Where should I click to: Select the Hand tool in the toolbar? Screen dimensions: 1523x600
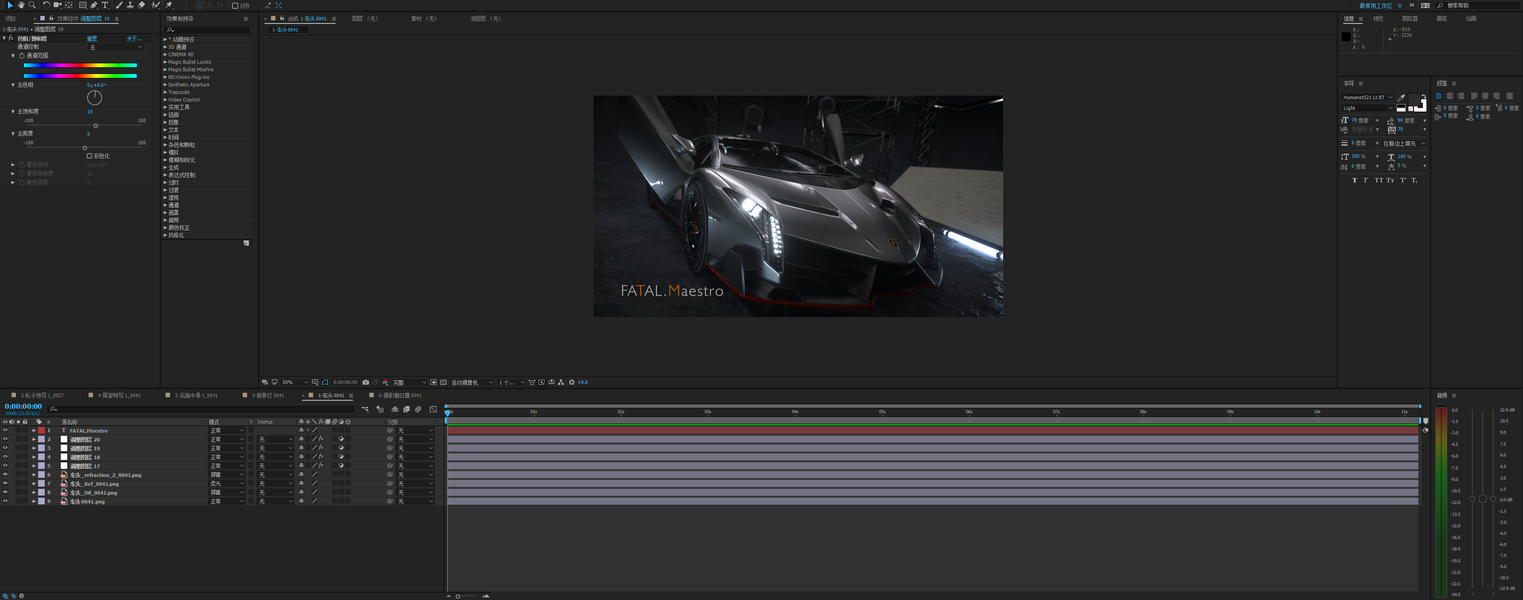(21, 5)
